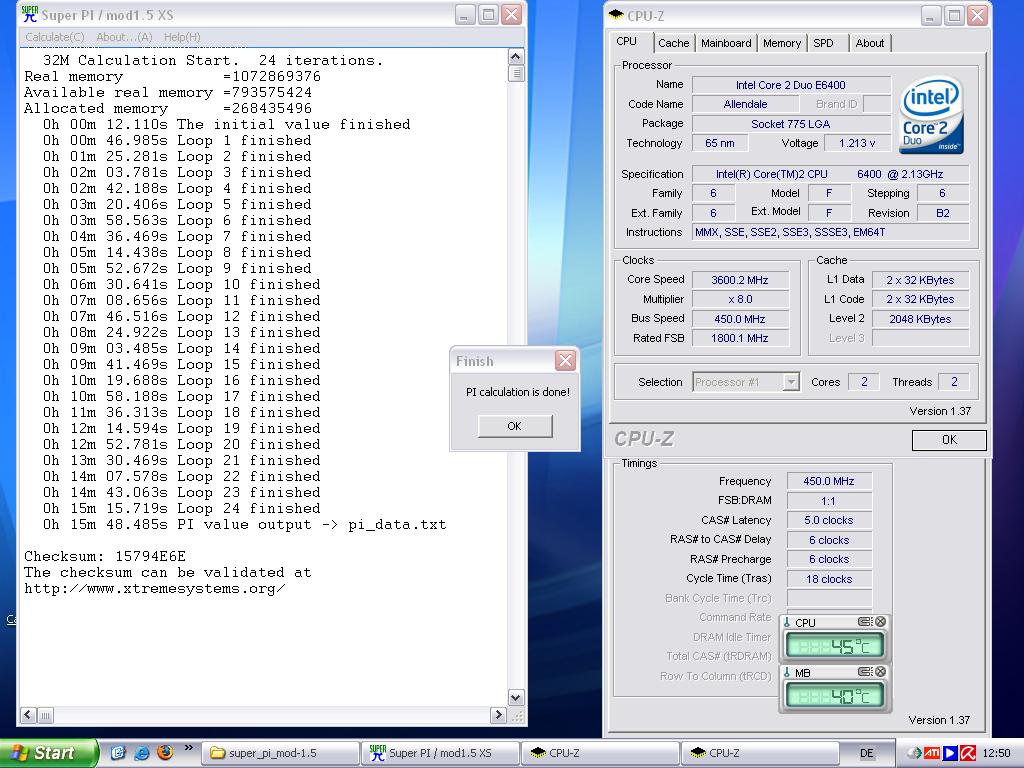Click Multiplier x 8.0 value

(x=740, y=299)
